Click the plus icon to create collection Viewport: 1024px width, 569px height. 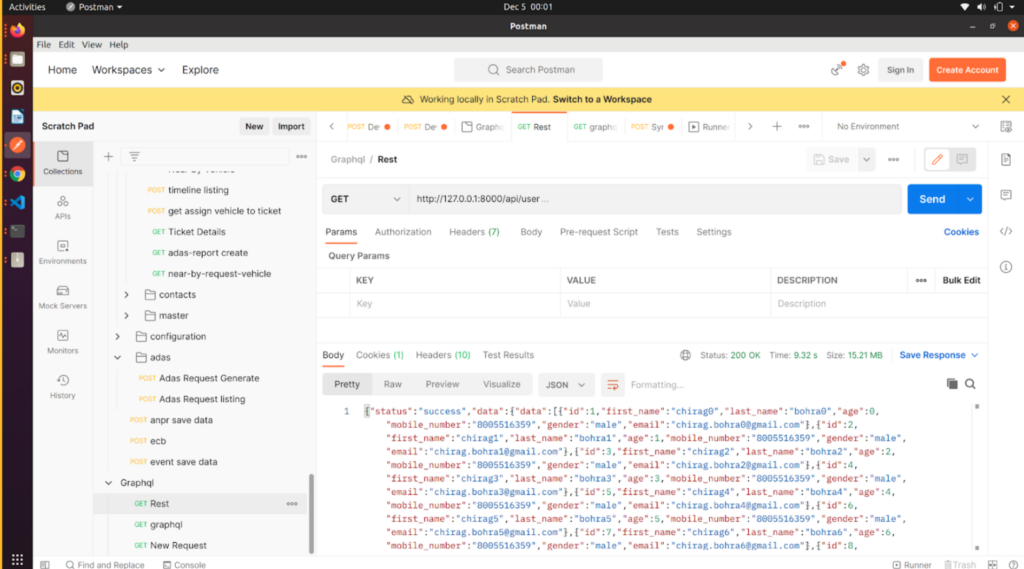coord(108,157)
